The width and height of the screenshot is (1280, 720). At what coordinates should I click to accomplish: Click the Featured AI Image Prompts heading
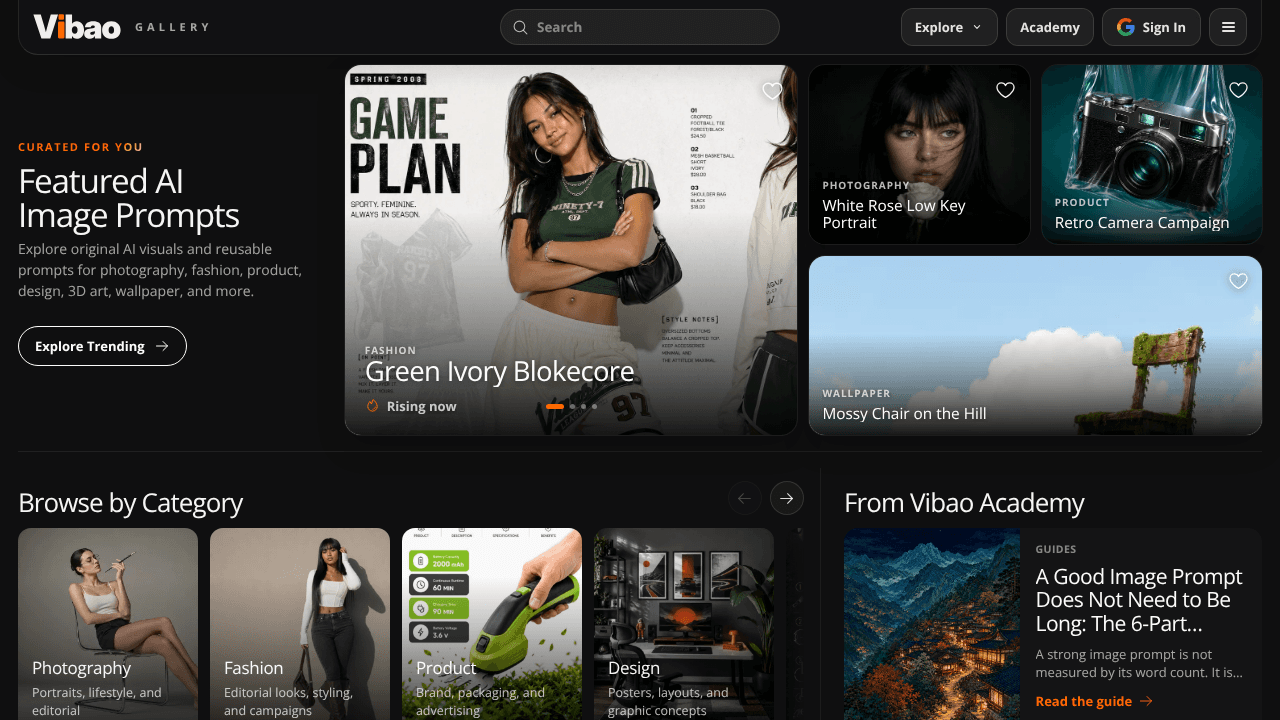[x=129, y=198]
